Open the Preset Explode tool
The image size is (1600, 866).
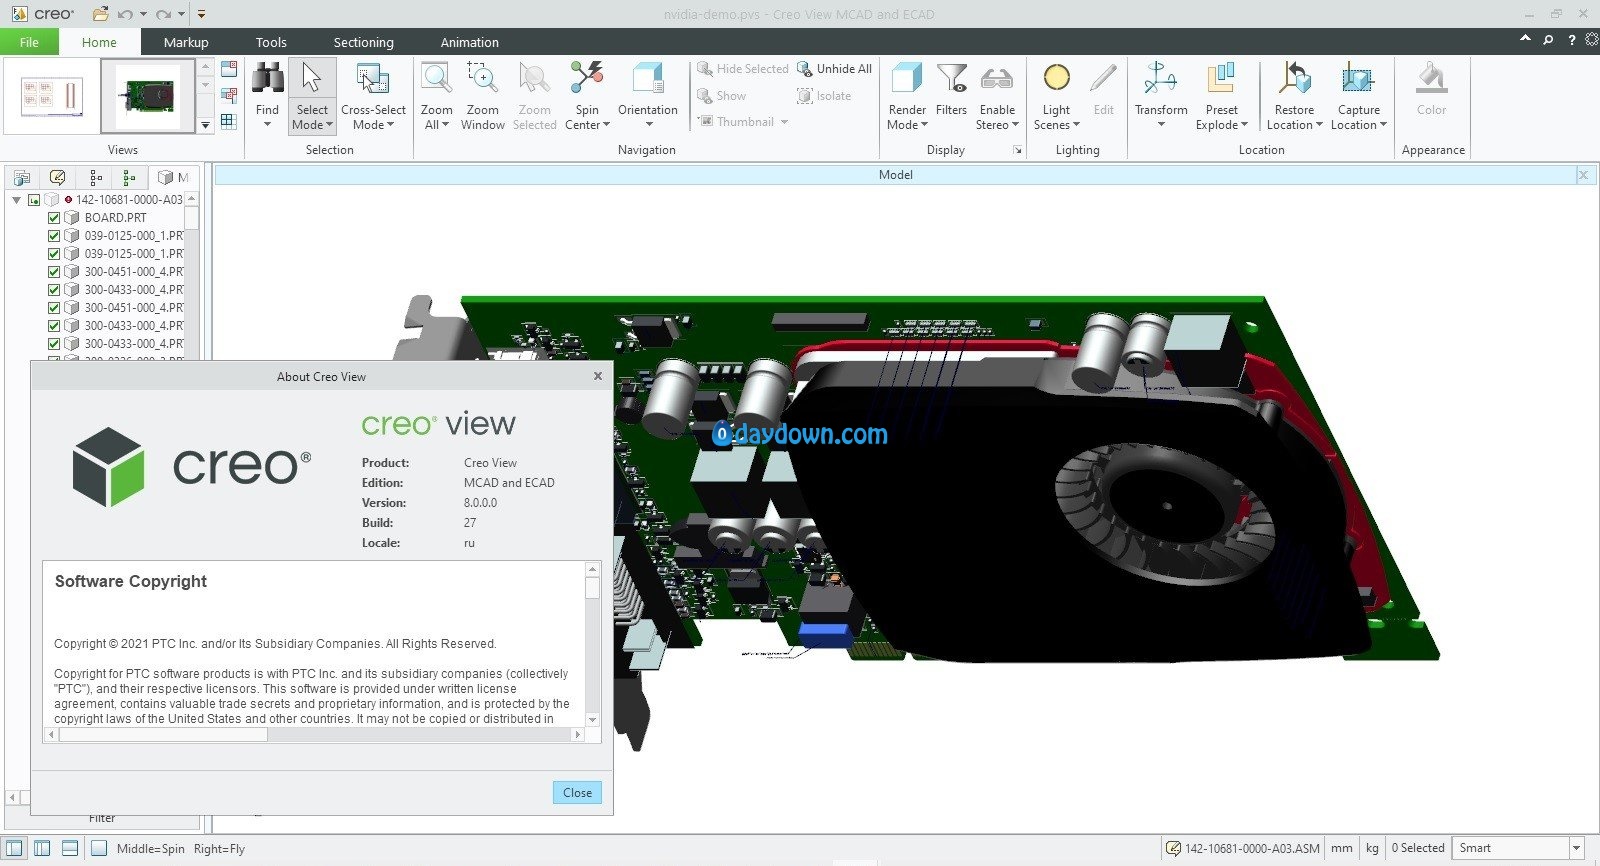click(x=1221, y=79)
